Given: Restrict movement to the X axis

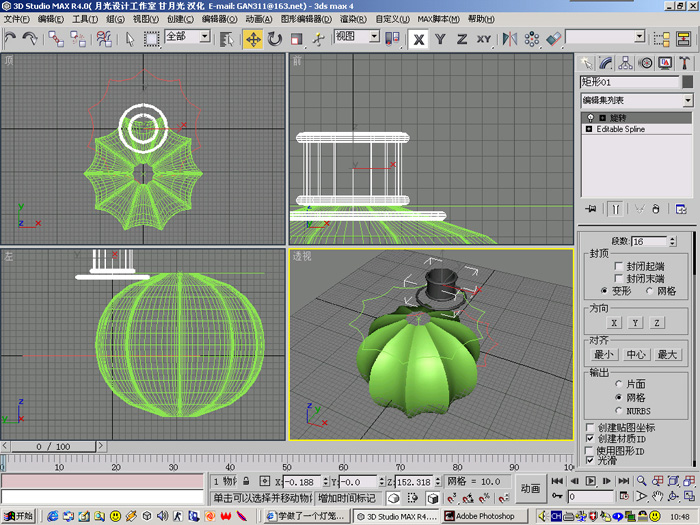Looking at the screenshot, I should [x=418, y=39].
